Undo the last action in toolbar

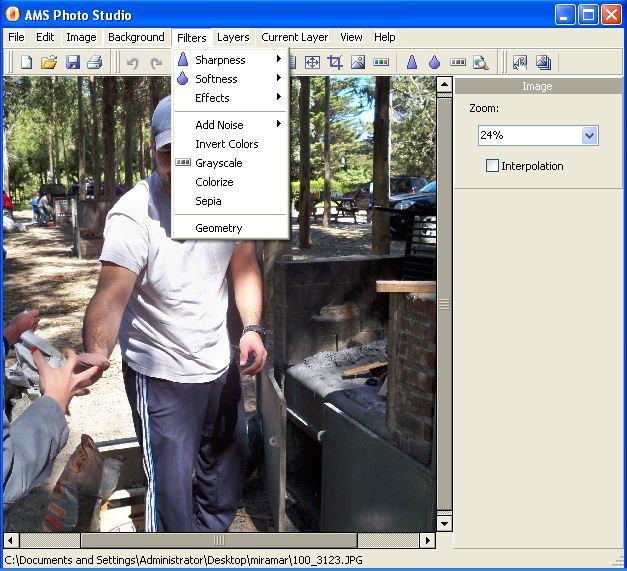(x=132, y=63)
